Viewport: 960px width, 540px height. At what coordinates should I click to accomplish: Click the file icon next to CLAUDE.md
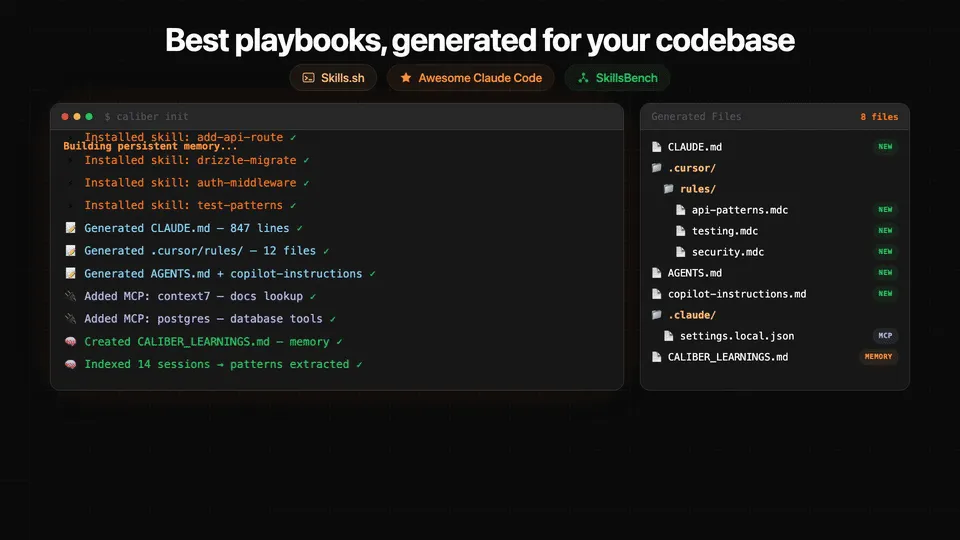pyautogui.click(x=656, y=147)
